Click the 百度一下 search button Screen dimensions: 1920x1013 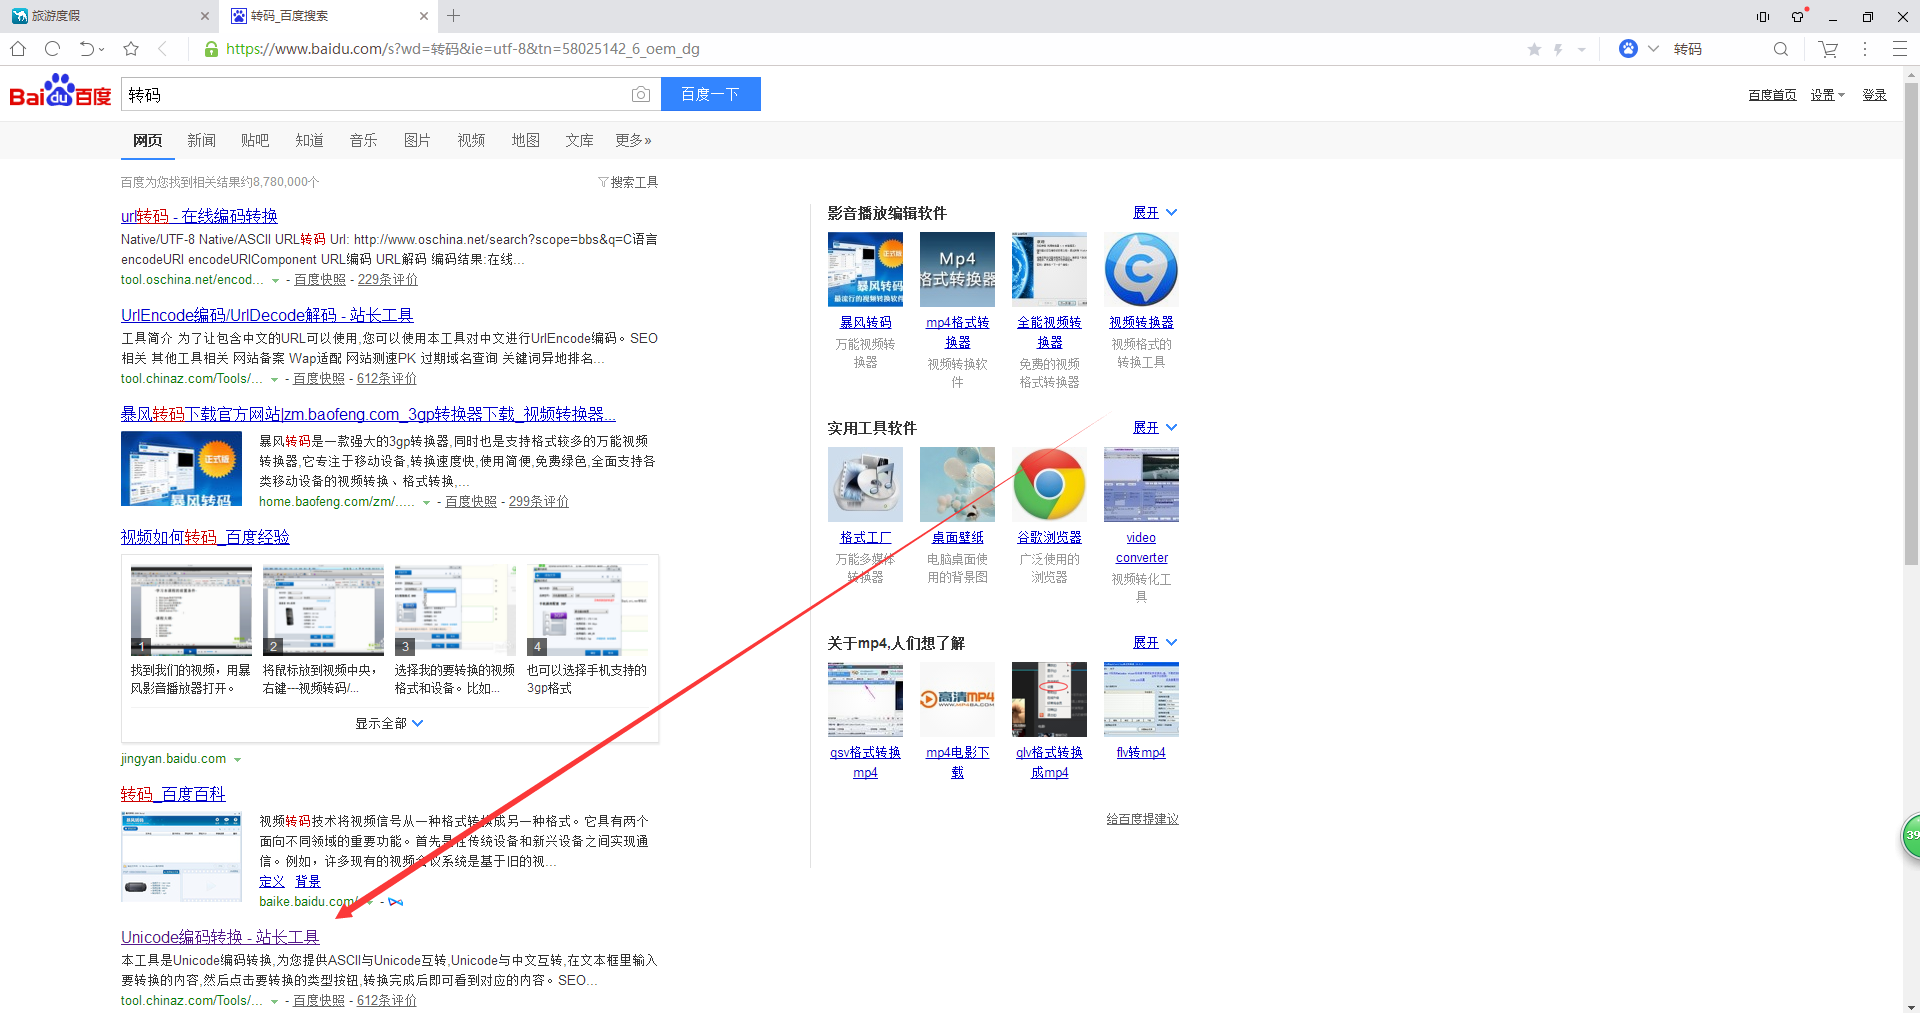[710, 94]
